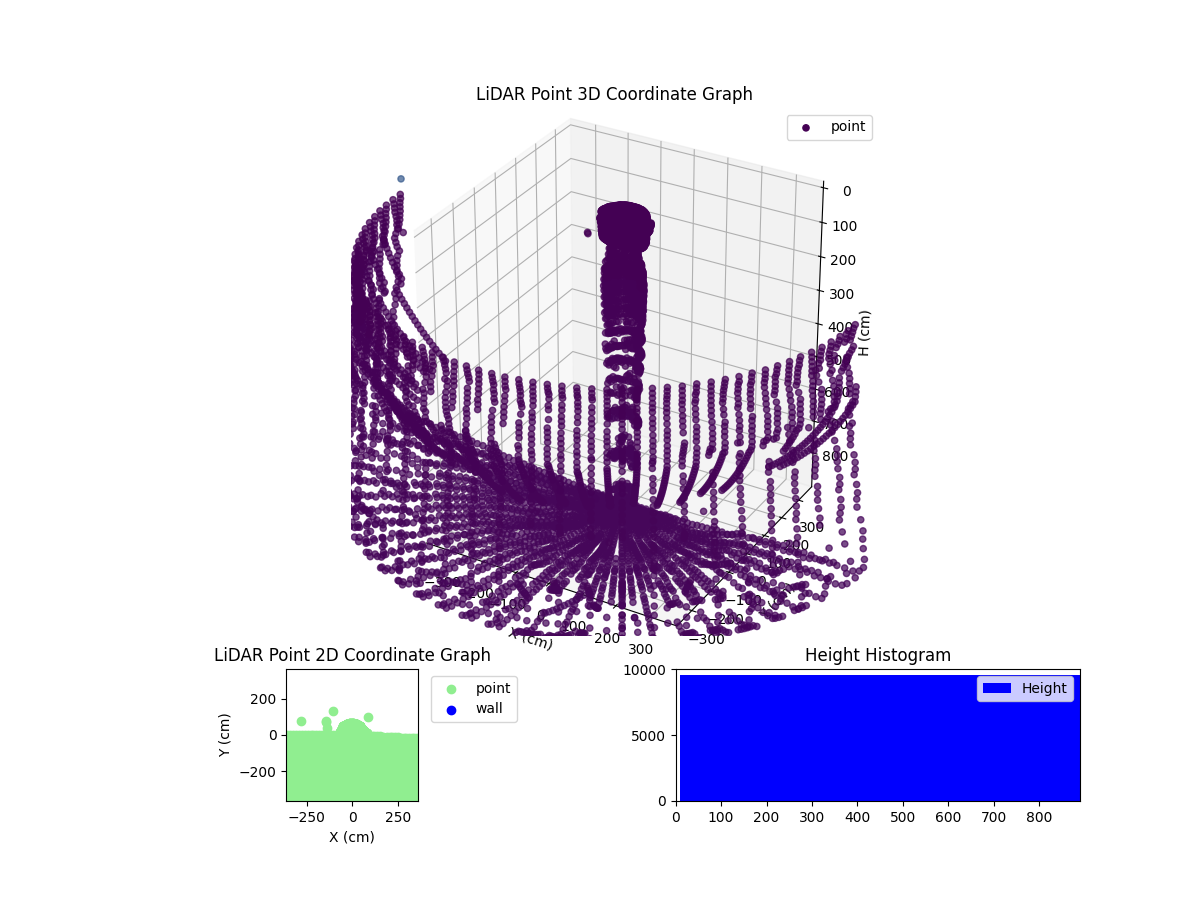This screenshot has height=900, width=1200.
Task: Click the "5000" tick on histogram y-axis
Action: tap(651, 736)
